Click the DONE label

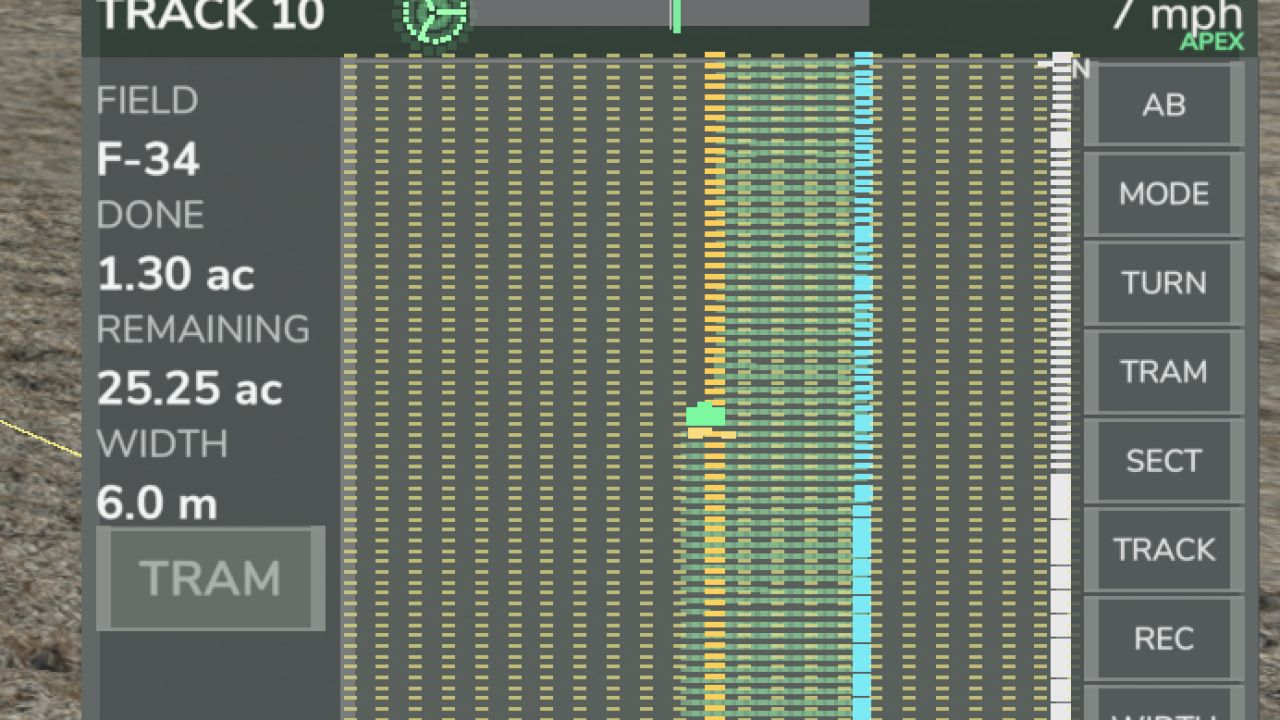point(150,215)
